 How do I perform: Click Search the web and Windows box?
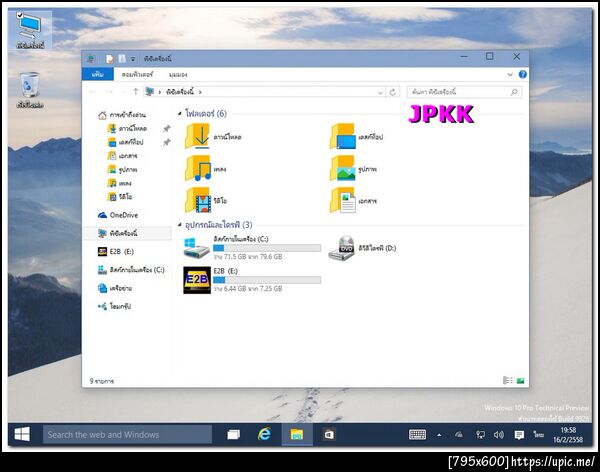pyautogui.click(x=127, y=434)
